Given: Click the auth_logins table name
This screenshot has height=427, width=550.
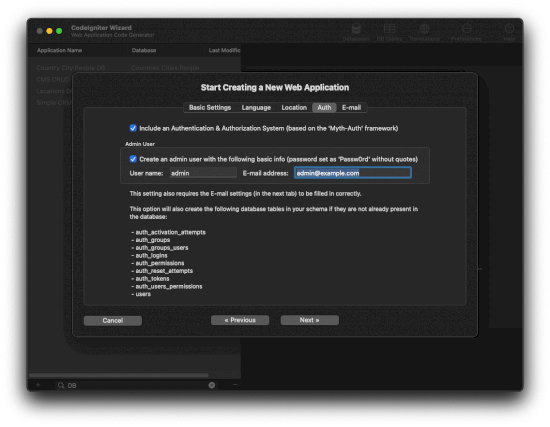Looking at the screenshot, I should [x=151, y=255].
